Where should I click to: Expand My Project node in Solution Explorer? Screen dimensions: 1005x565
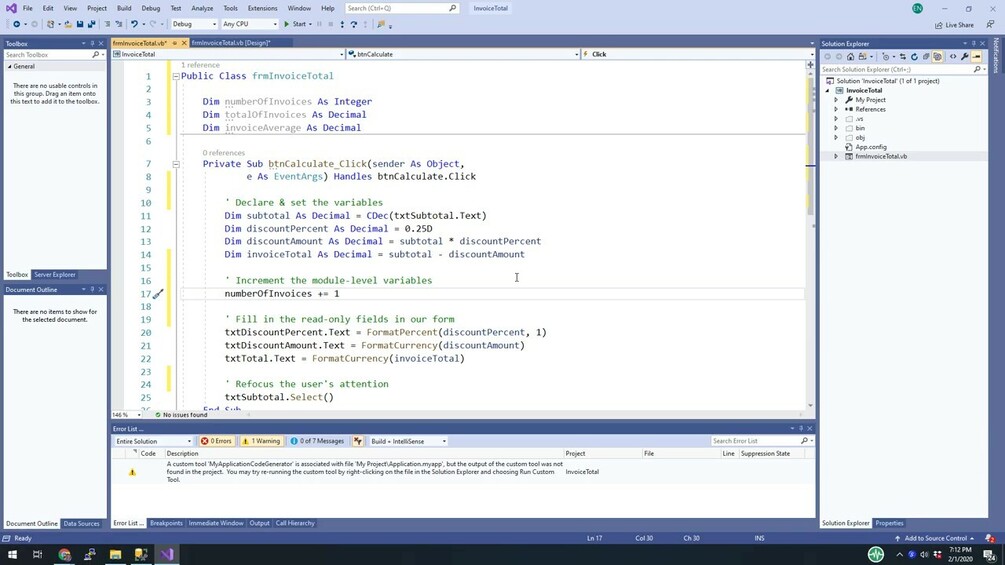click(x=836, y=100)
